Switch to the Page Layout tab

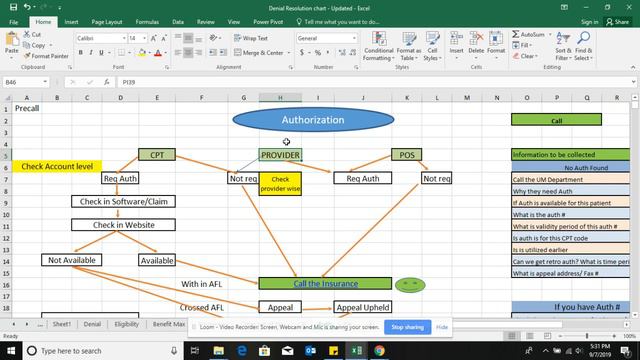(107, 22)
